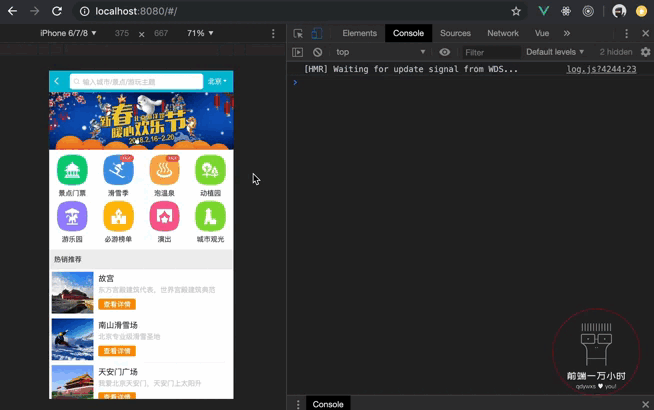Open the Default levels dropdown

tap(555, 52)
